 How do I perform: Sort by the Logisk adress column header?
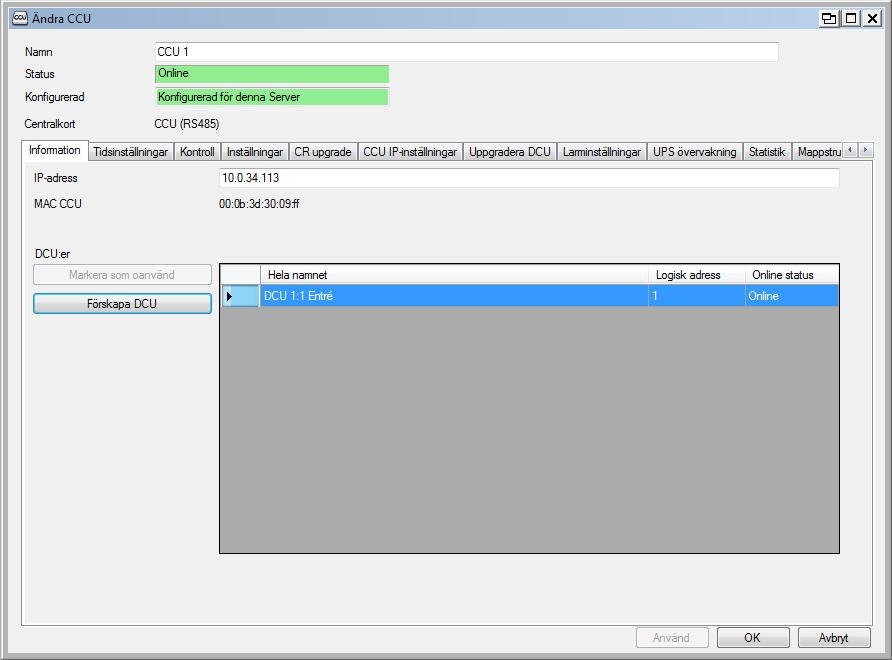click(697, 275)
